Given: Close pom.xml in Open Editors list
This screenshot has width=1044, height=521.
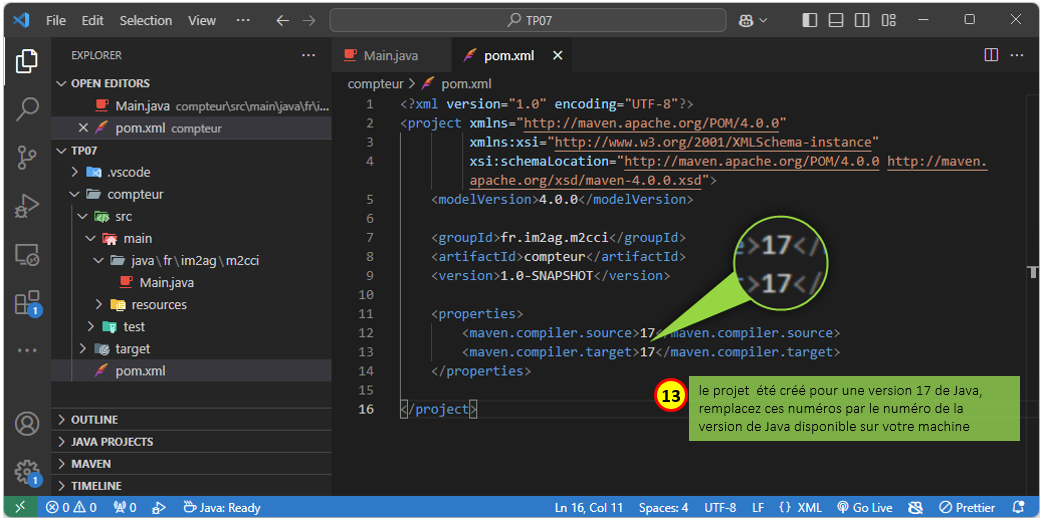Looking at the screenshot, I should pos(83,128).
